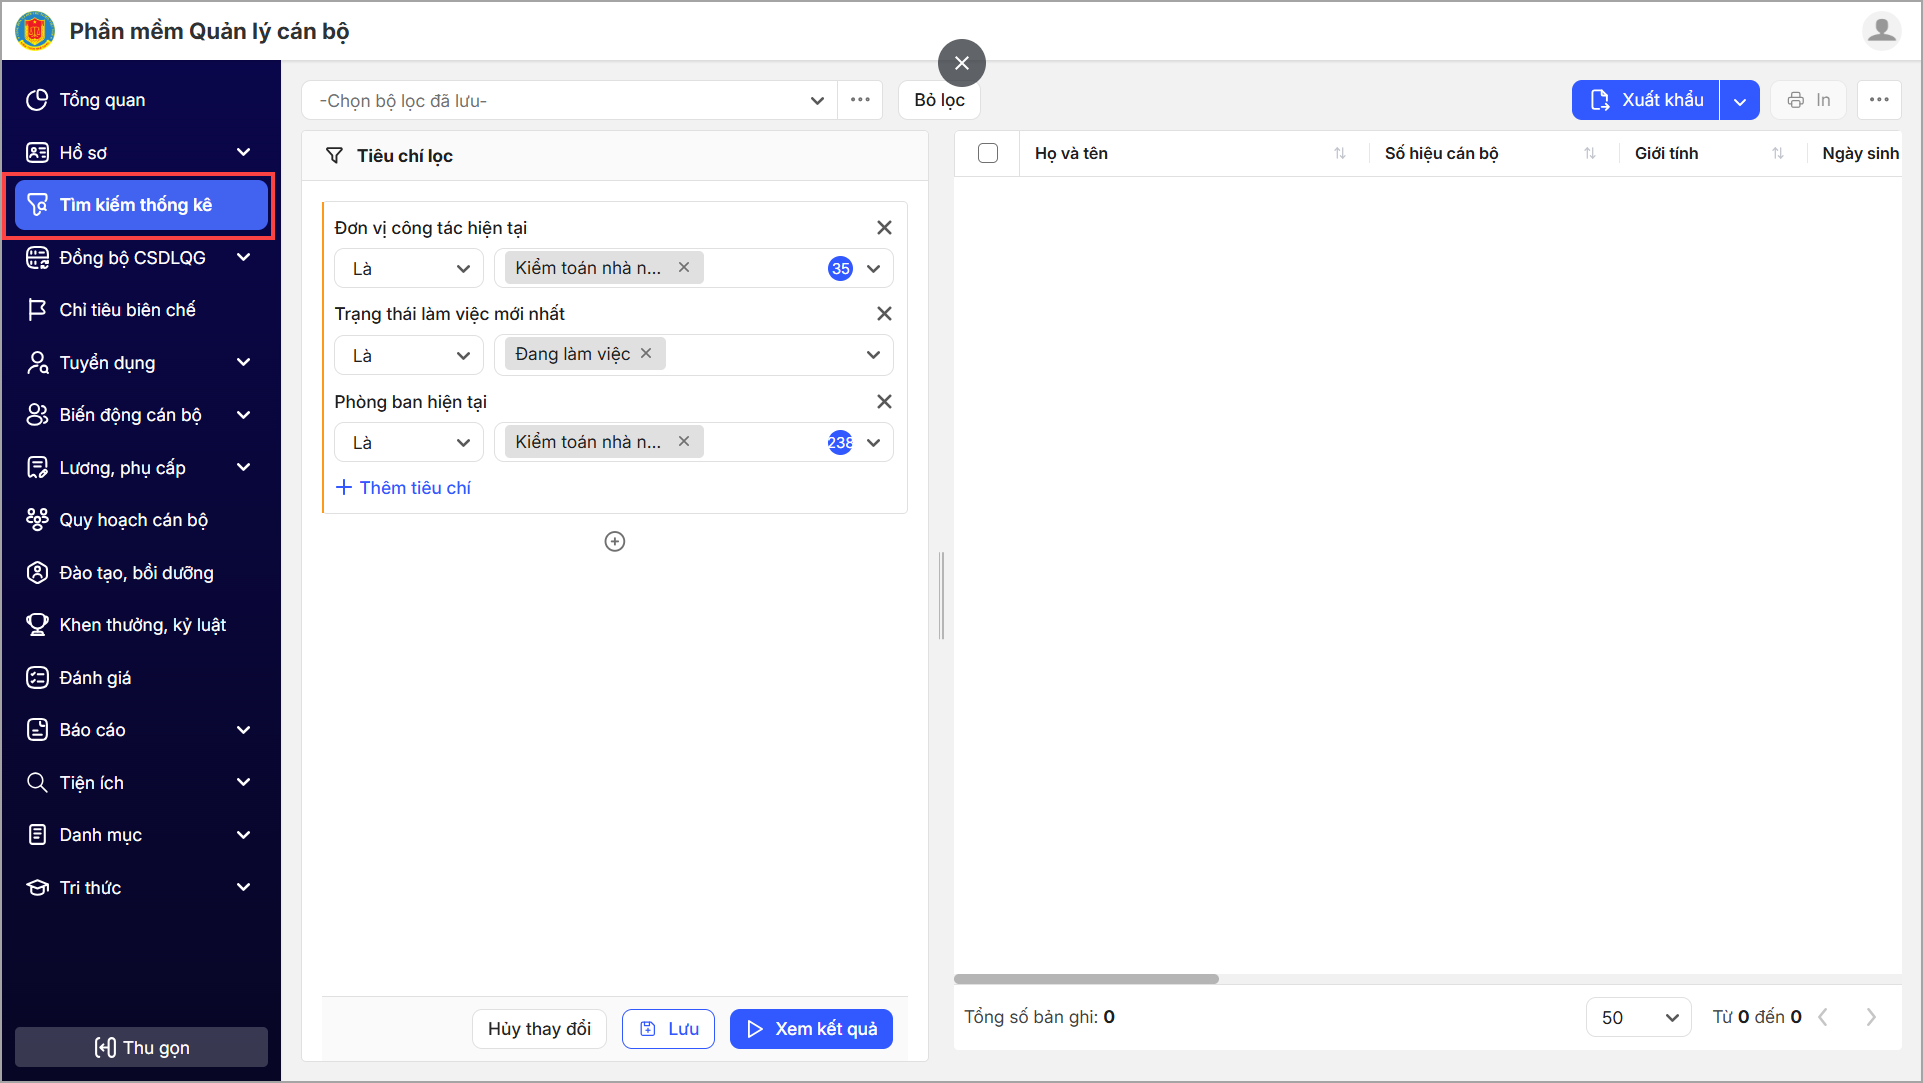Remove the Đang làm việc tag
The height and width of the screenshot is (1083, 1923).
pos(646,354)
